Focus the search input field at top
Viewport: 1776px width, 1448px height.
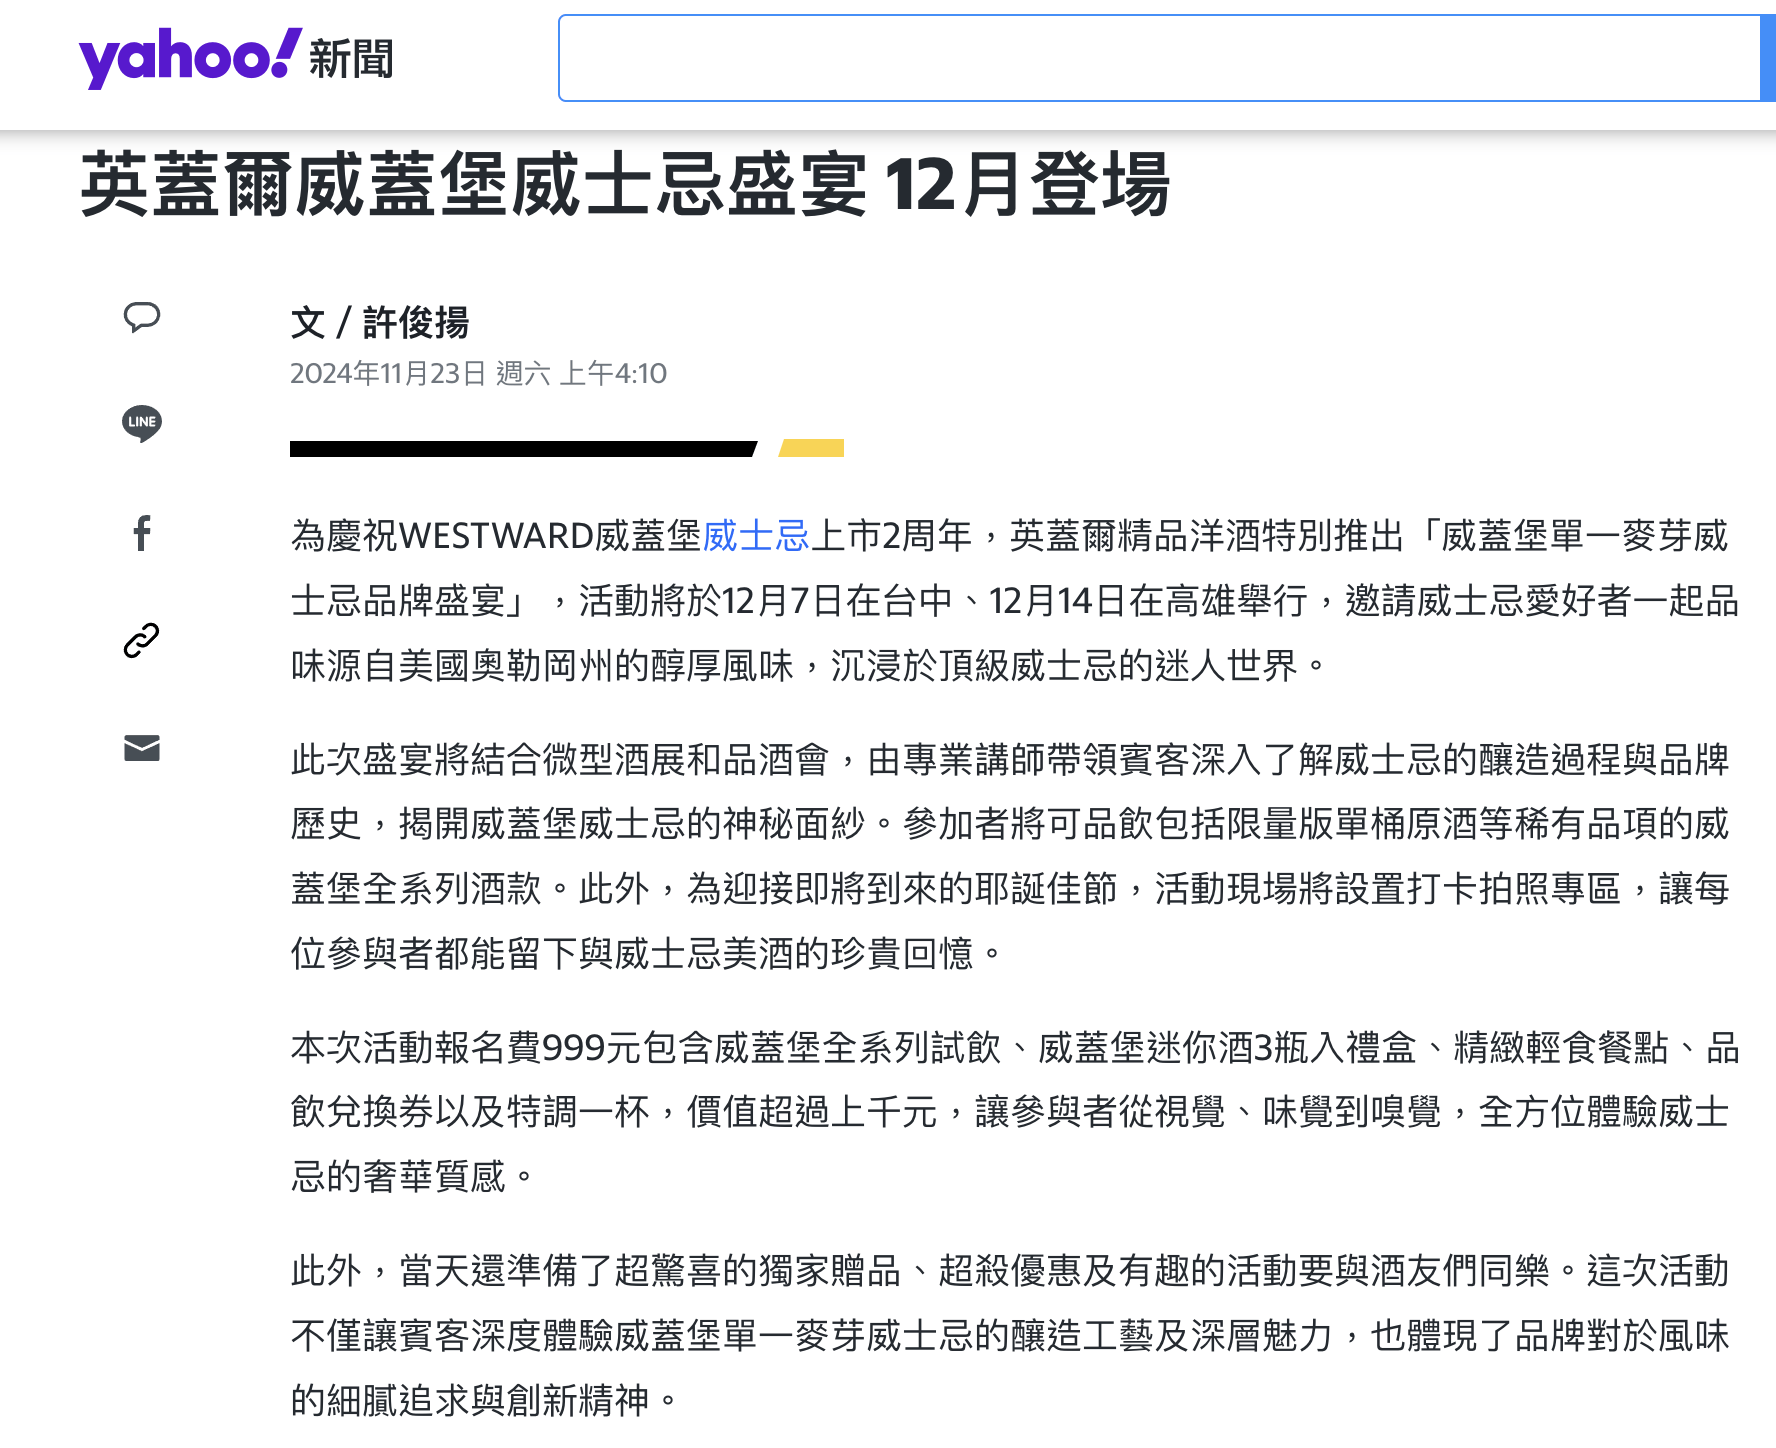point(1159,58)
